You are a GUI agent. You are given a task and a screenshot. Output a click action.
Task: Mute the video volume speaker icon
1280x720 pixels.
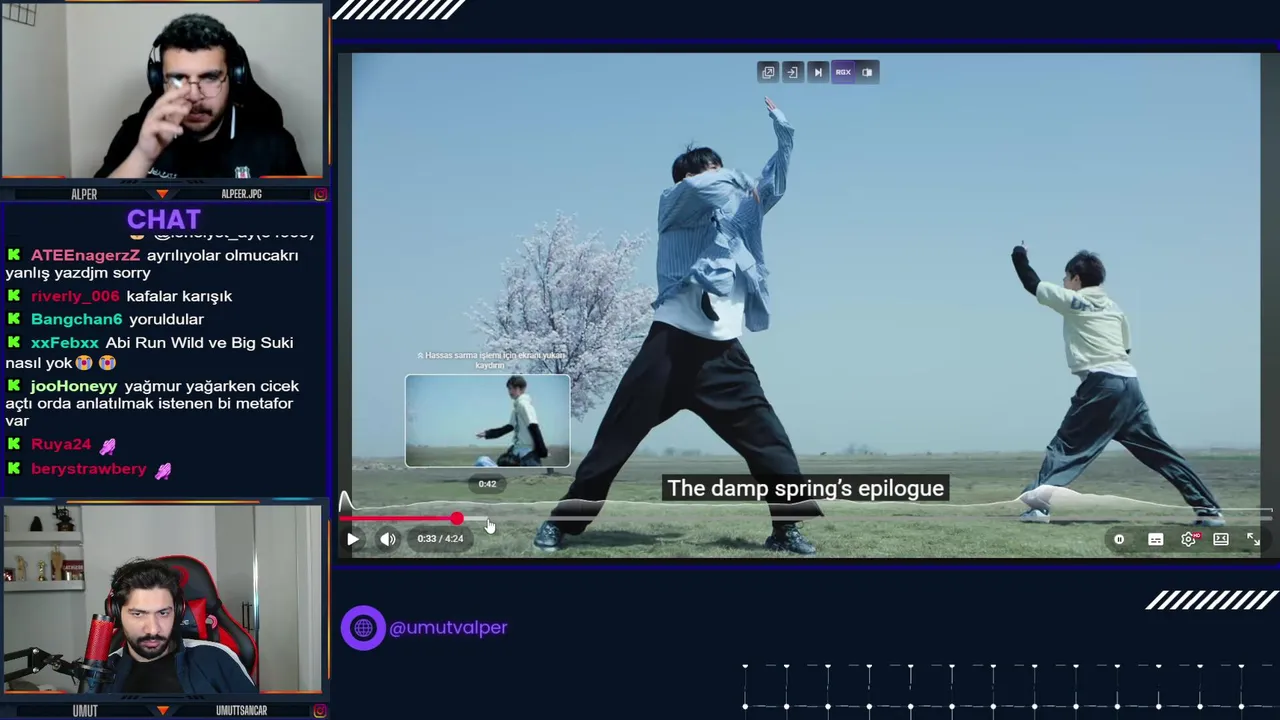pyautogui.click(x=388, y=539)
